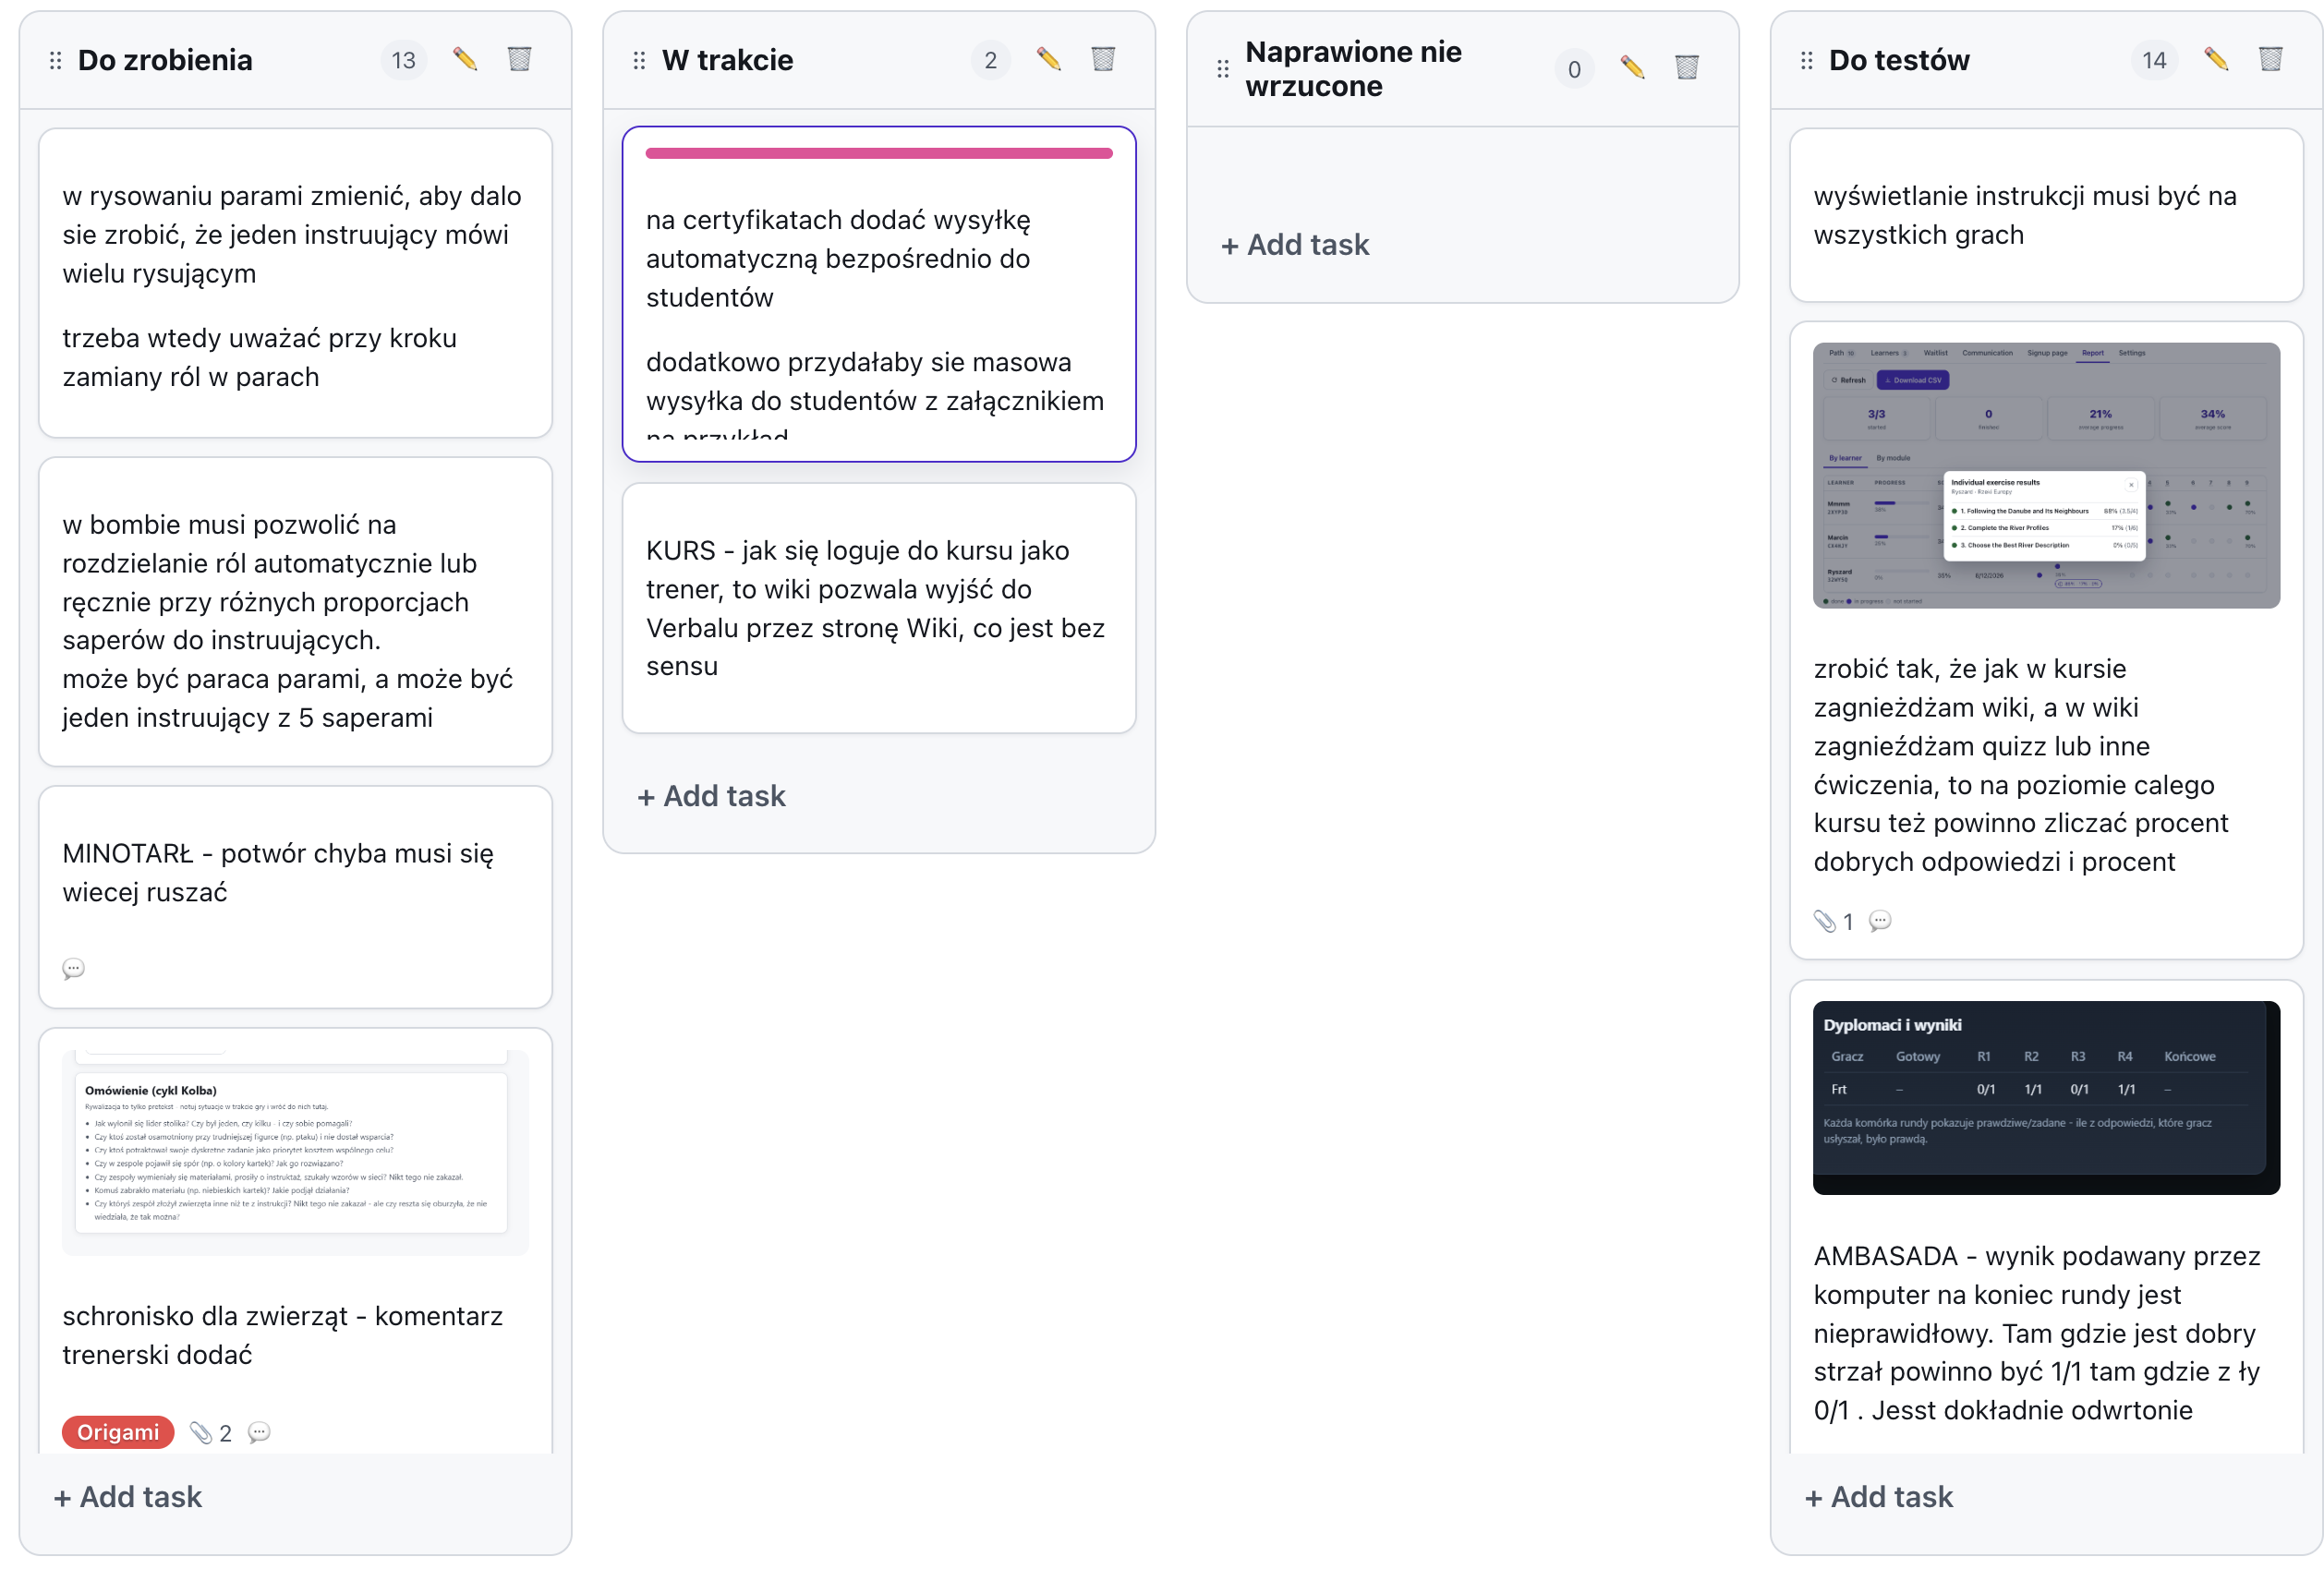The height and width of the screenshot is (1581, 2324).
Task: Delete the Naprawione nie wrzucone column with trash icon
Action: click(1687, 67)
